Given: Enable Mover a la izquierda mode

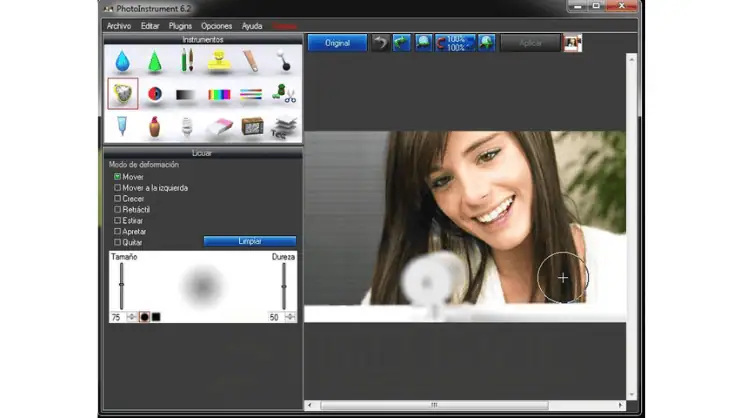Looking at the screenshot, I should tap(118, 188).
